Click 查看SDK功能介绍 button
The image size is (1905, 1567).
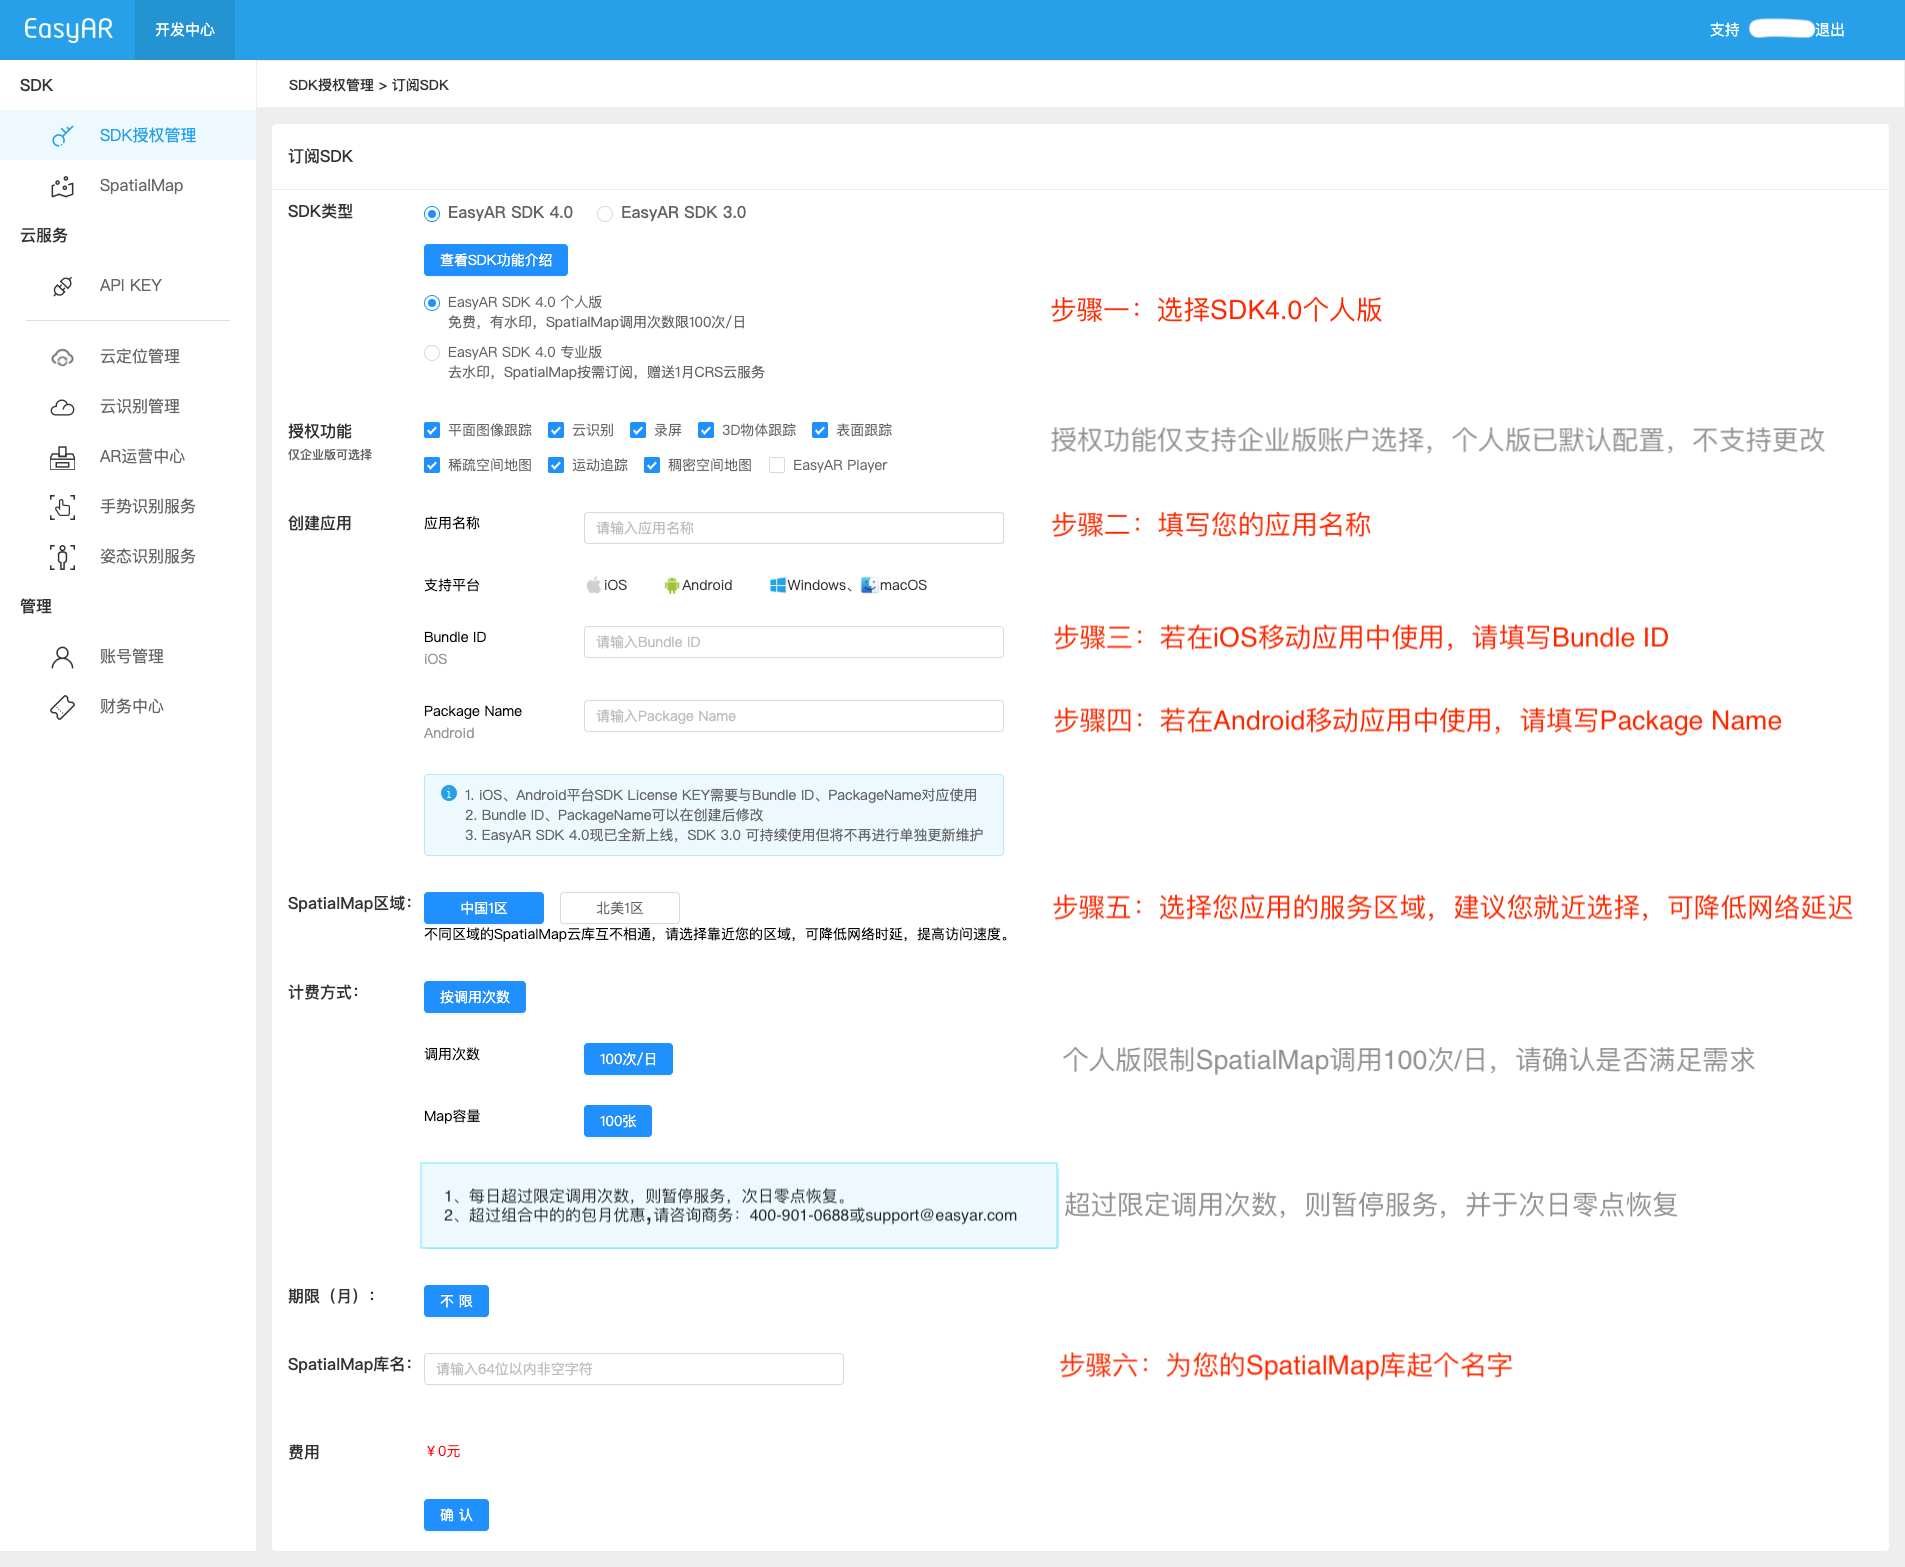click(x=496, y=260)
